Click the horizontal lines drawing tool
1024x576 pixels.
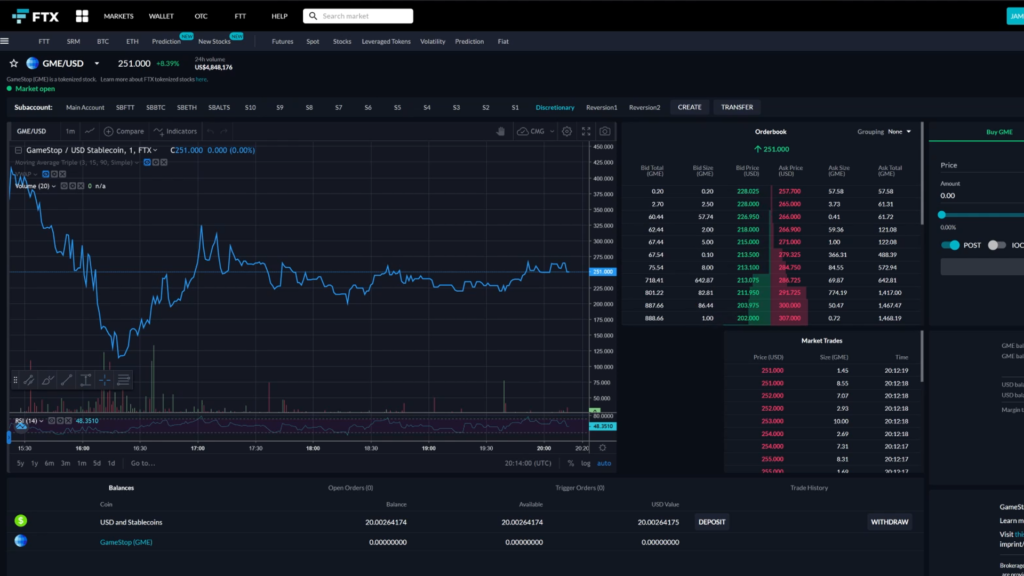pyautogui.click(x=123, y=379)
